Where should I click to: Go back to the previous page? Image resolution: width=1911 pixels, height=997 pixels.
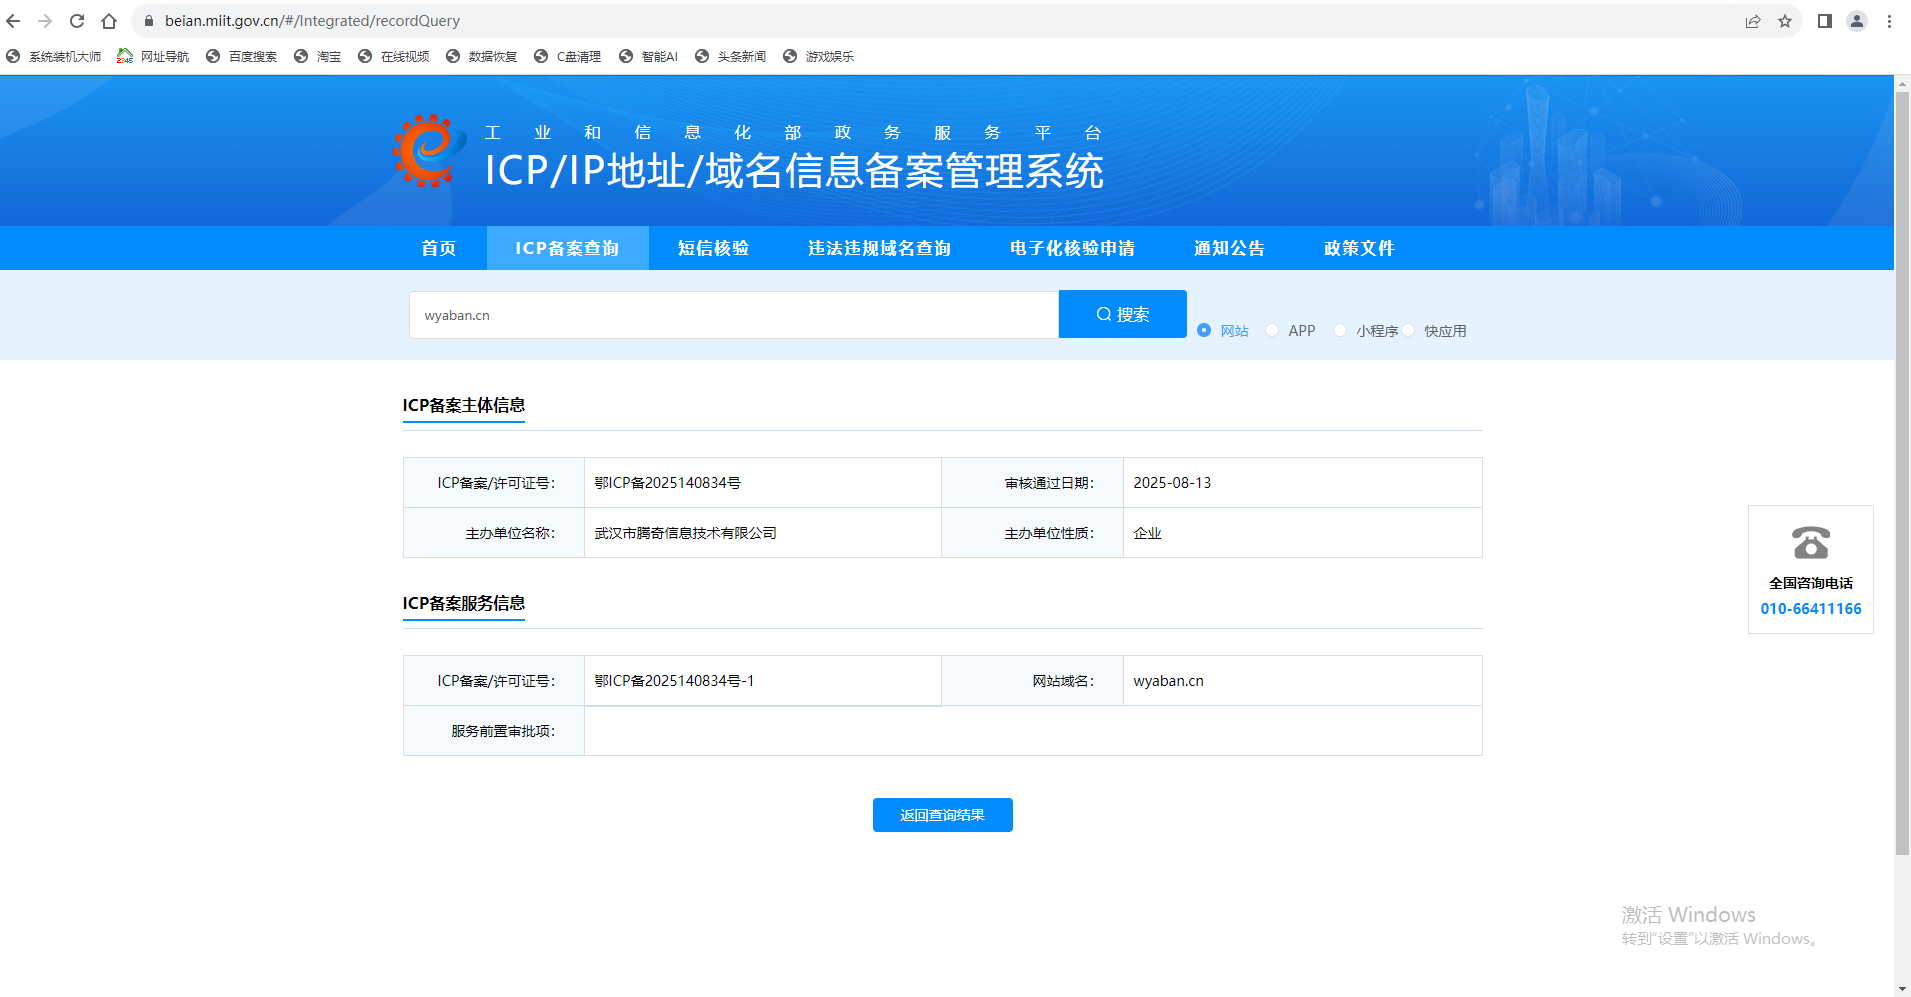click(x=13, y=21)
